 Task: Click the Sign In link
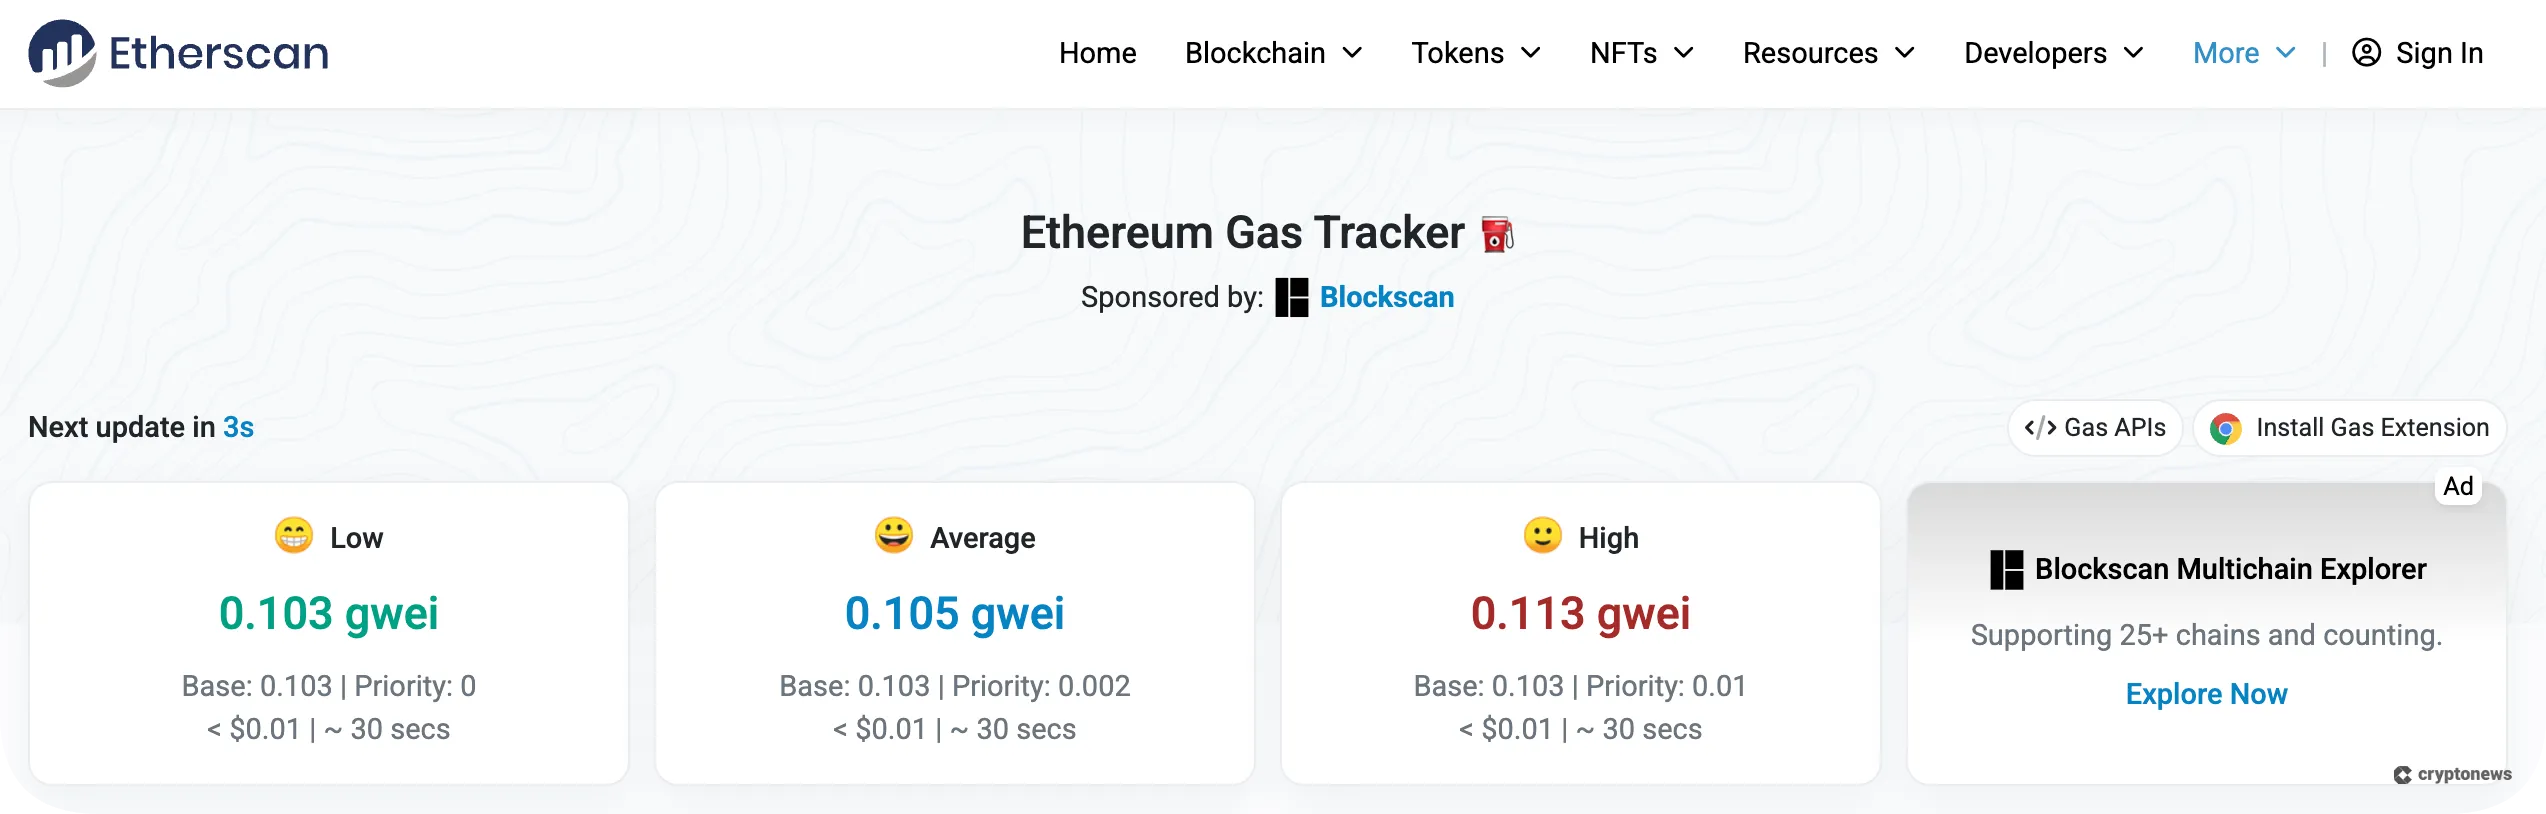2438,53
